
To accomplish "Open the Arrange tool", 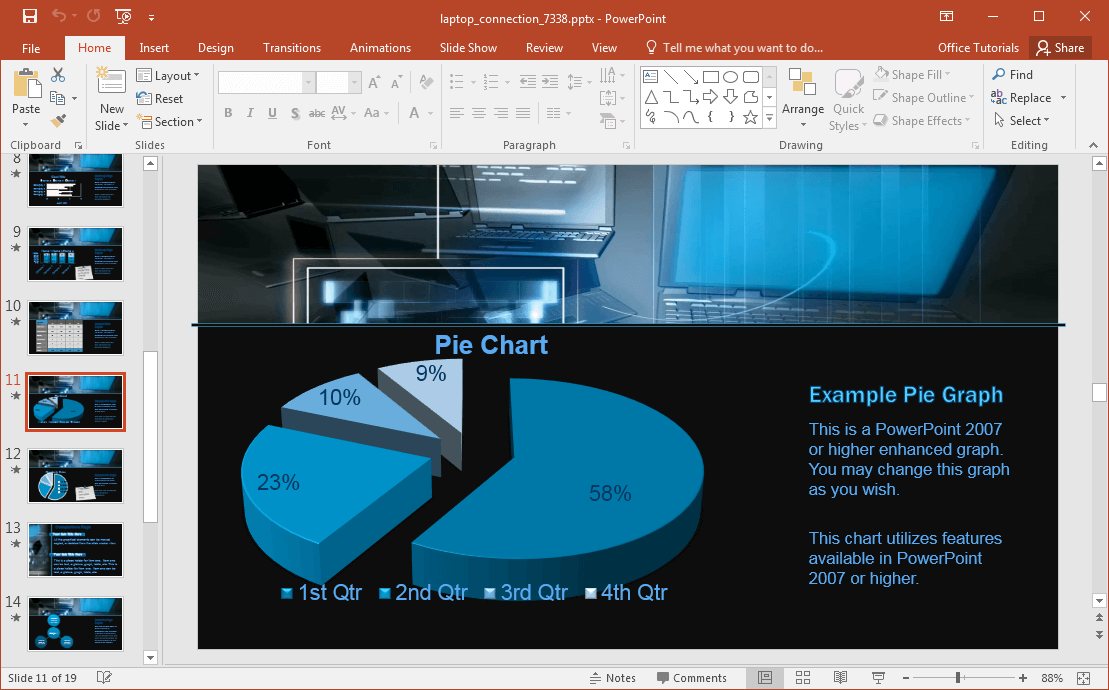I will 802,99.
